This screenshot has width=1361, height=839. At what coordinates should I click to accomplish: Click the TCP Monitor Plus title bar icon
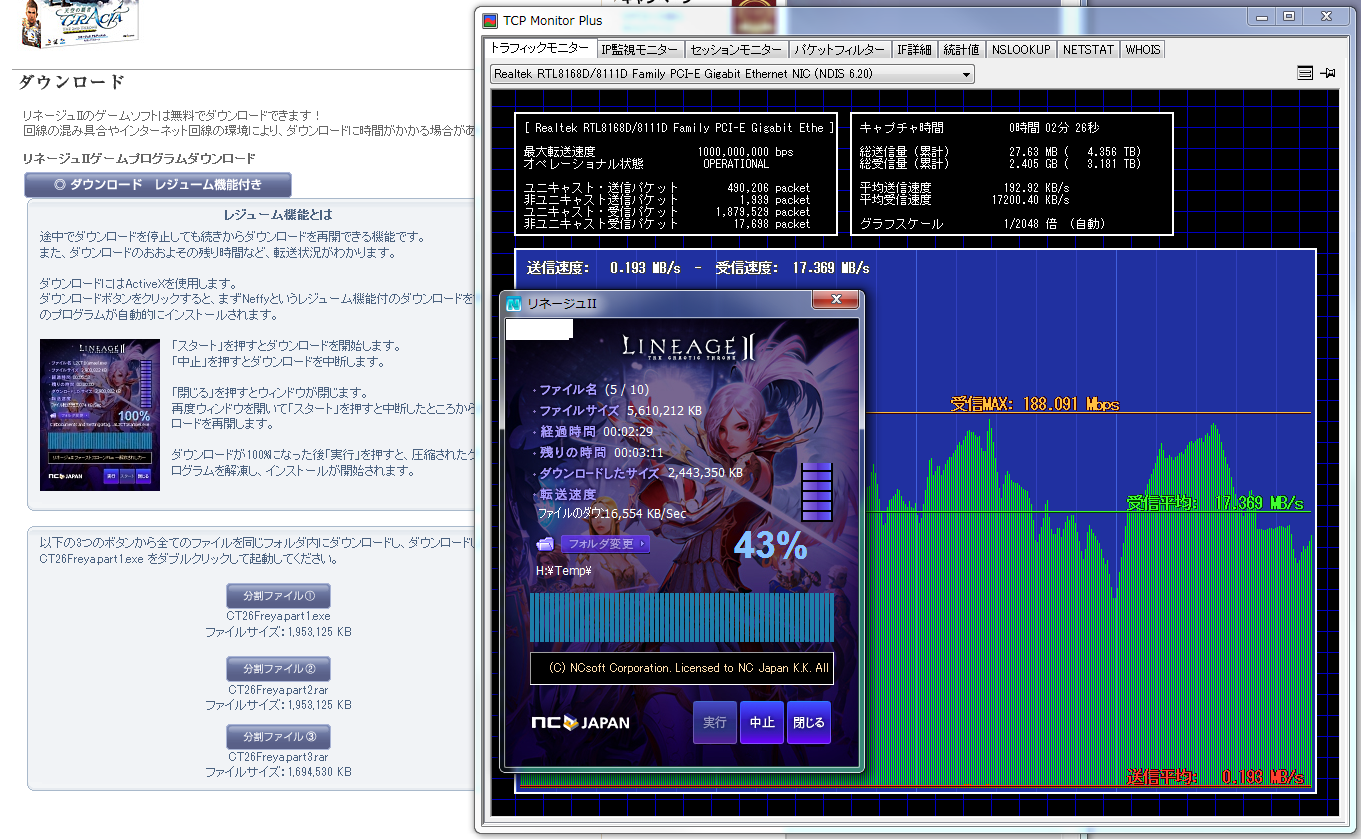click(490, 20)
